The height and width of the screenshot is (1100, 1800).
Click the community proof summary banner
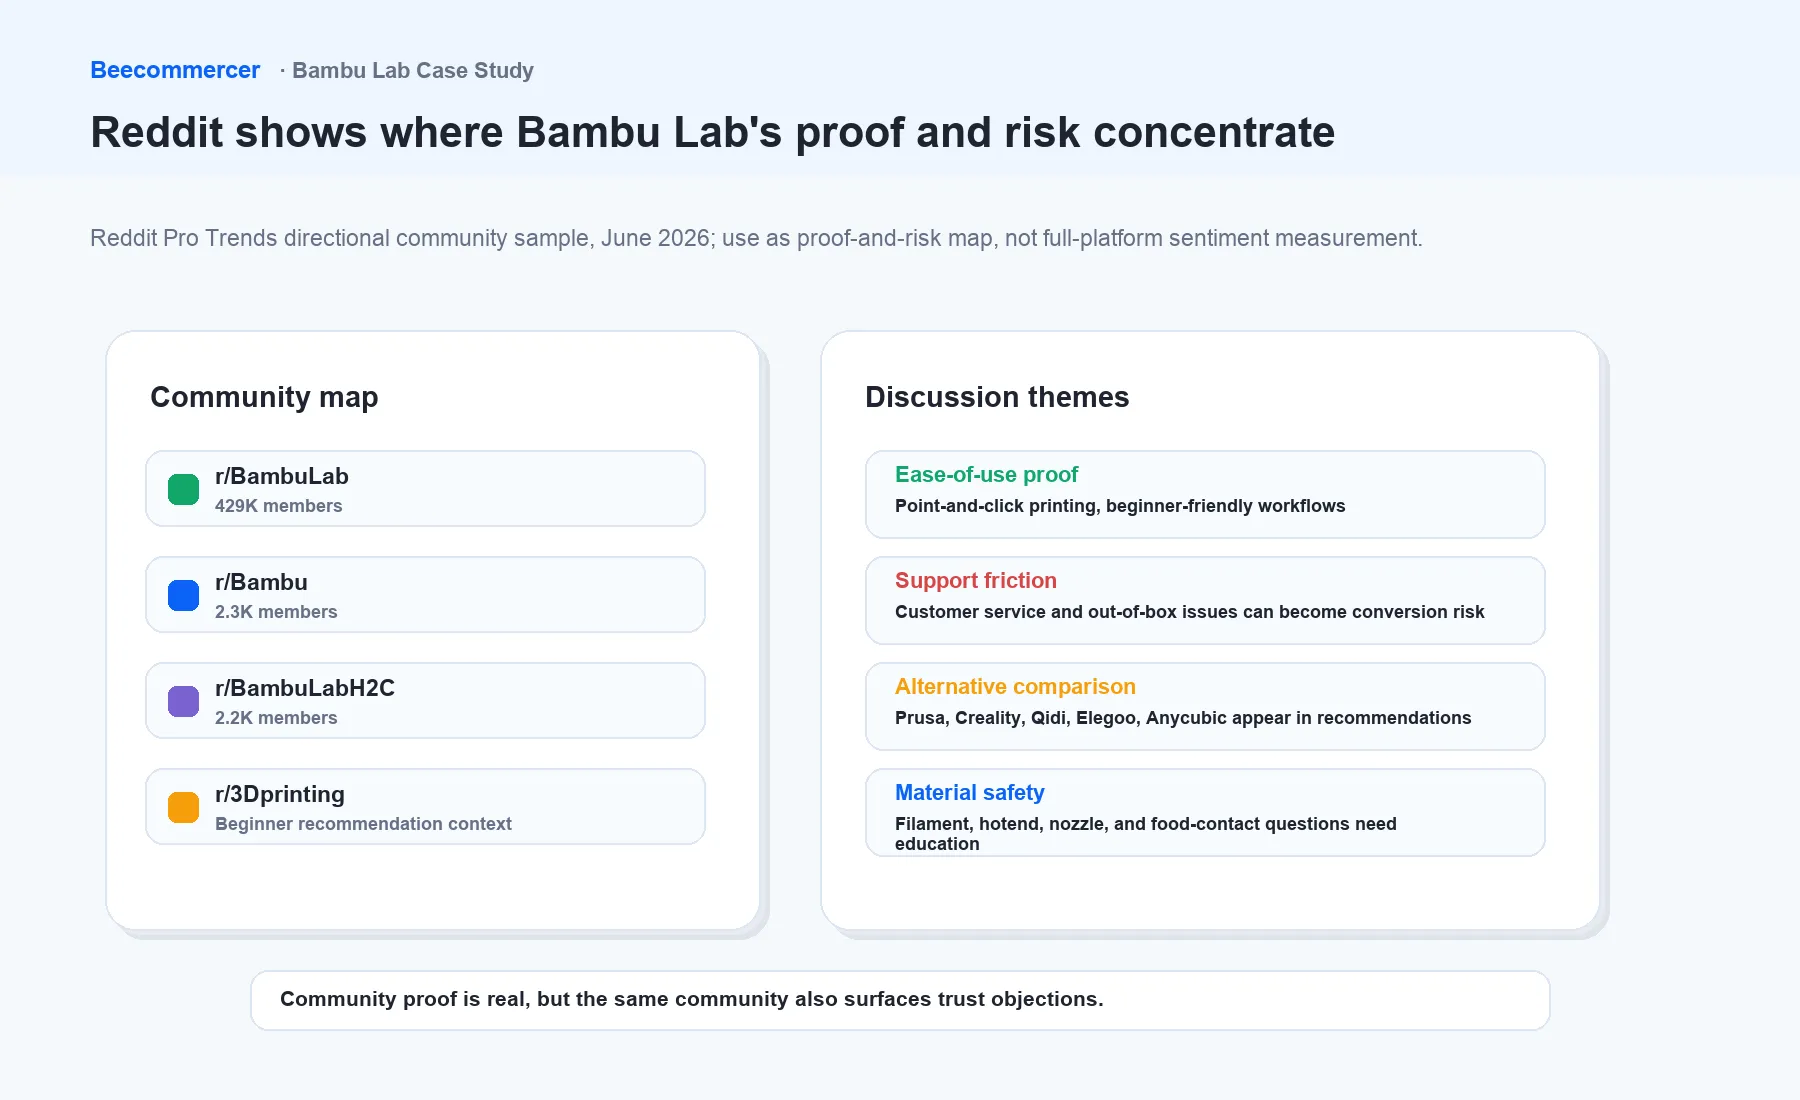point(900,1000)
